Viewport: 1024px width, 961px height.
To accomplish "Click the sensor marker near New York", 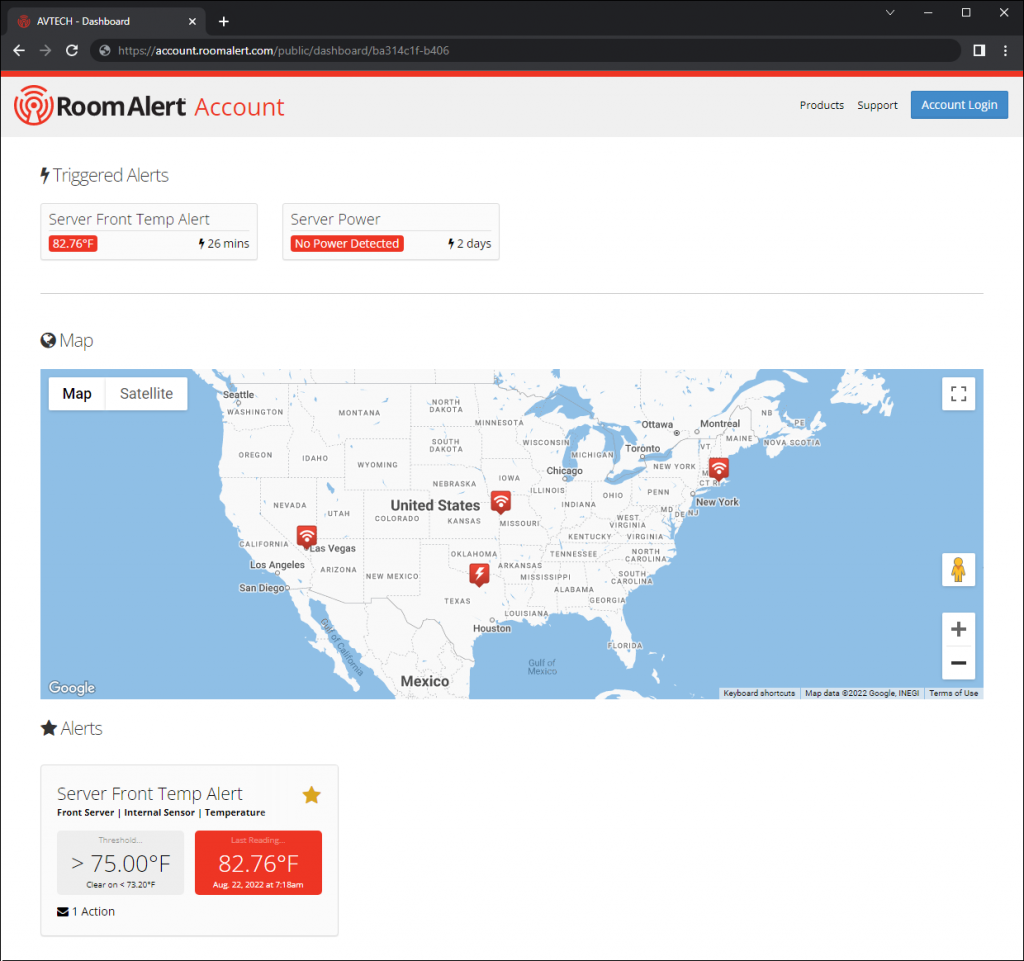I will (718, 468).
